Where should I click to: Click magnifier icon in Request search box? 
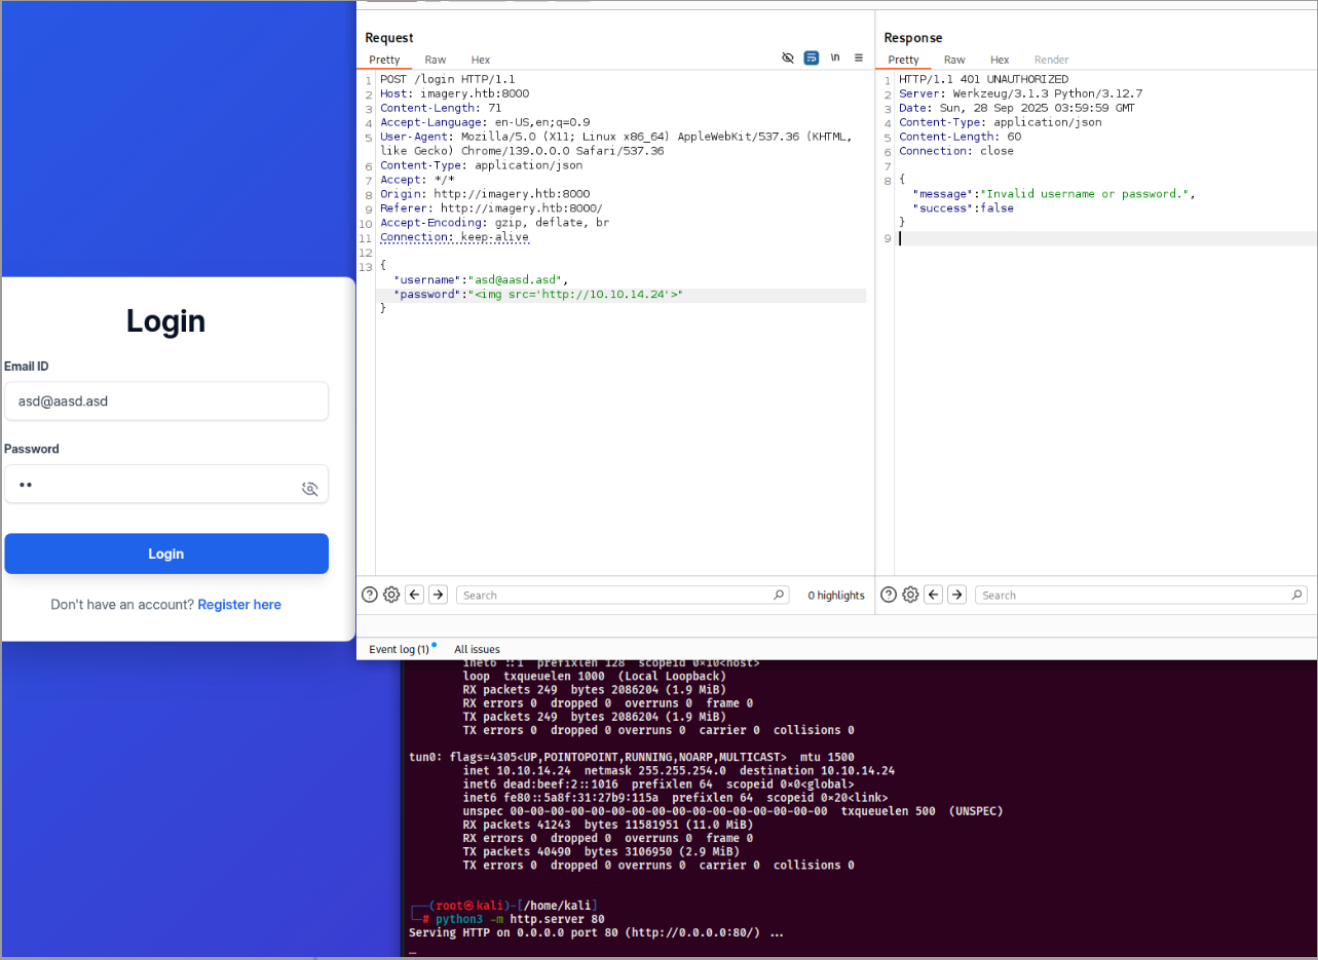[779, 595]
